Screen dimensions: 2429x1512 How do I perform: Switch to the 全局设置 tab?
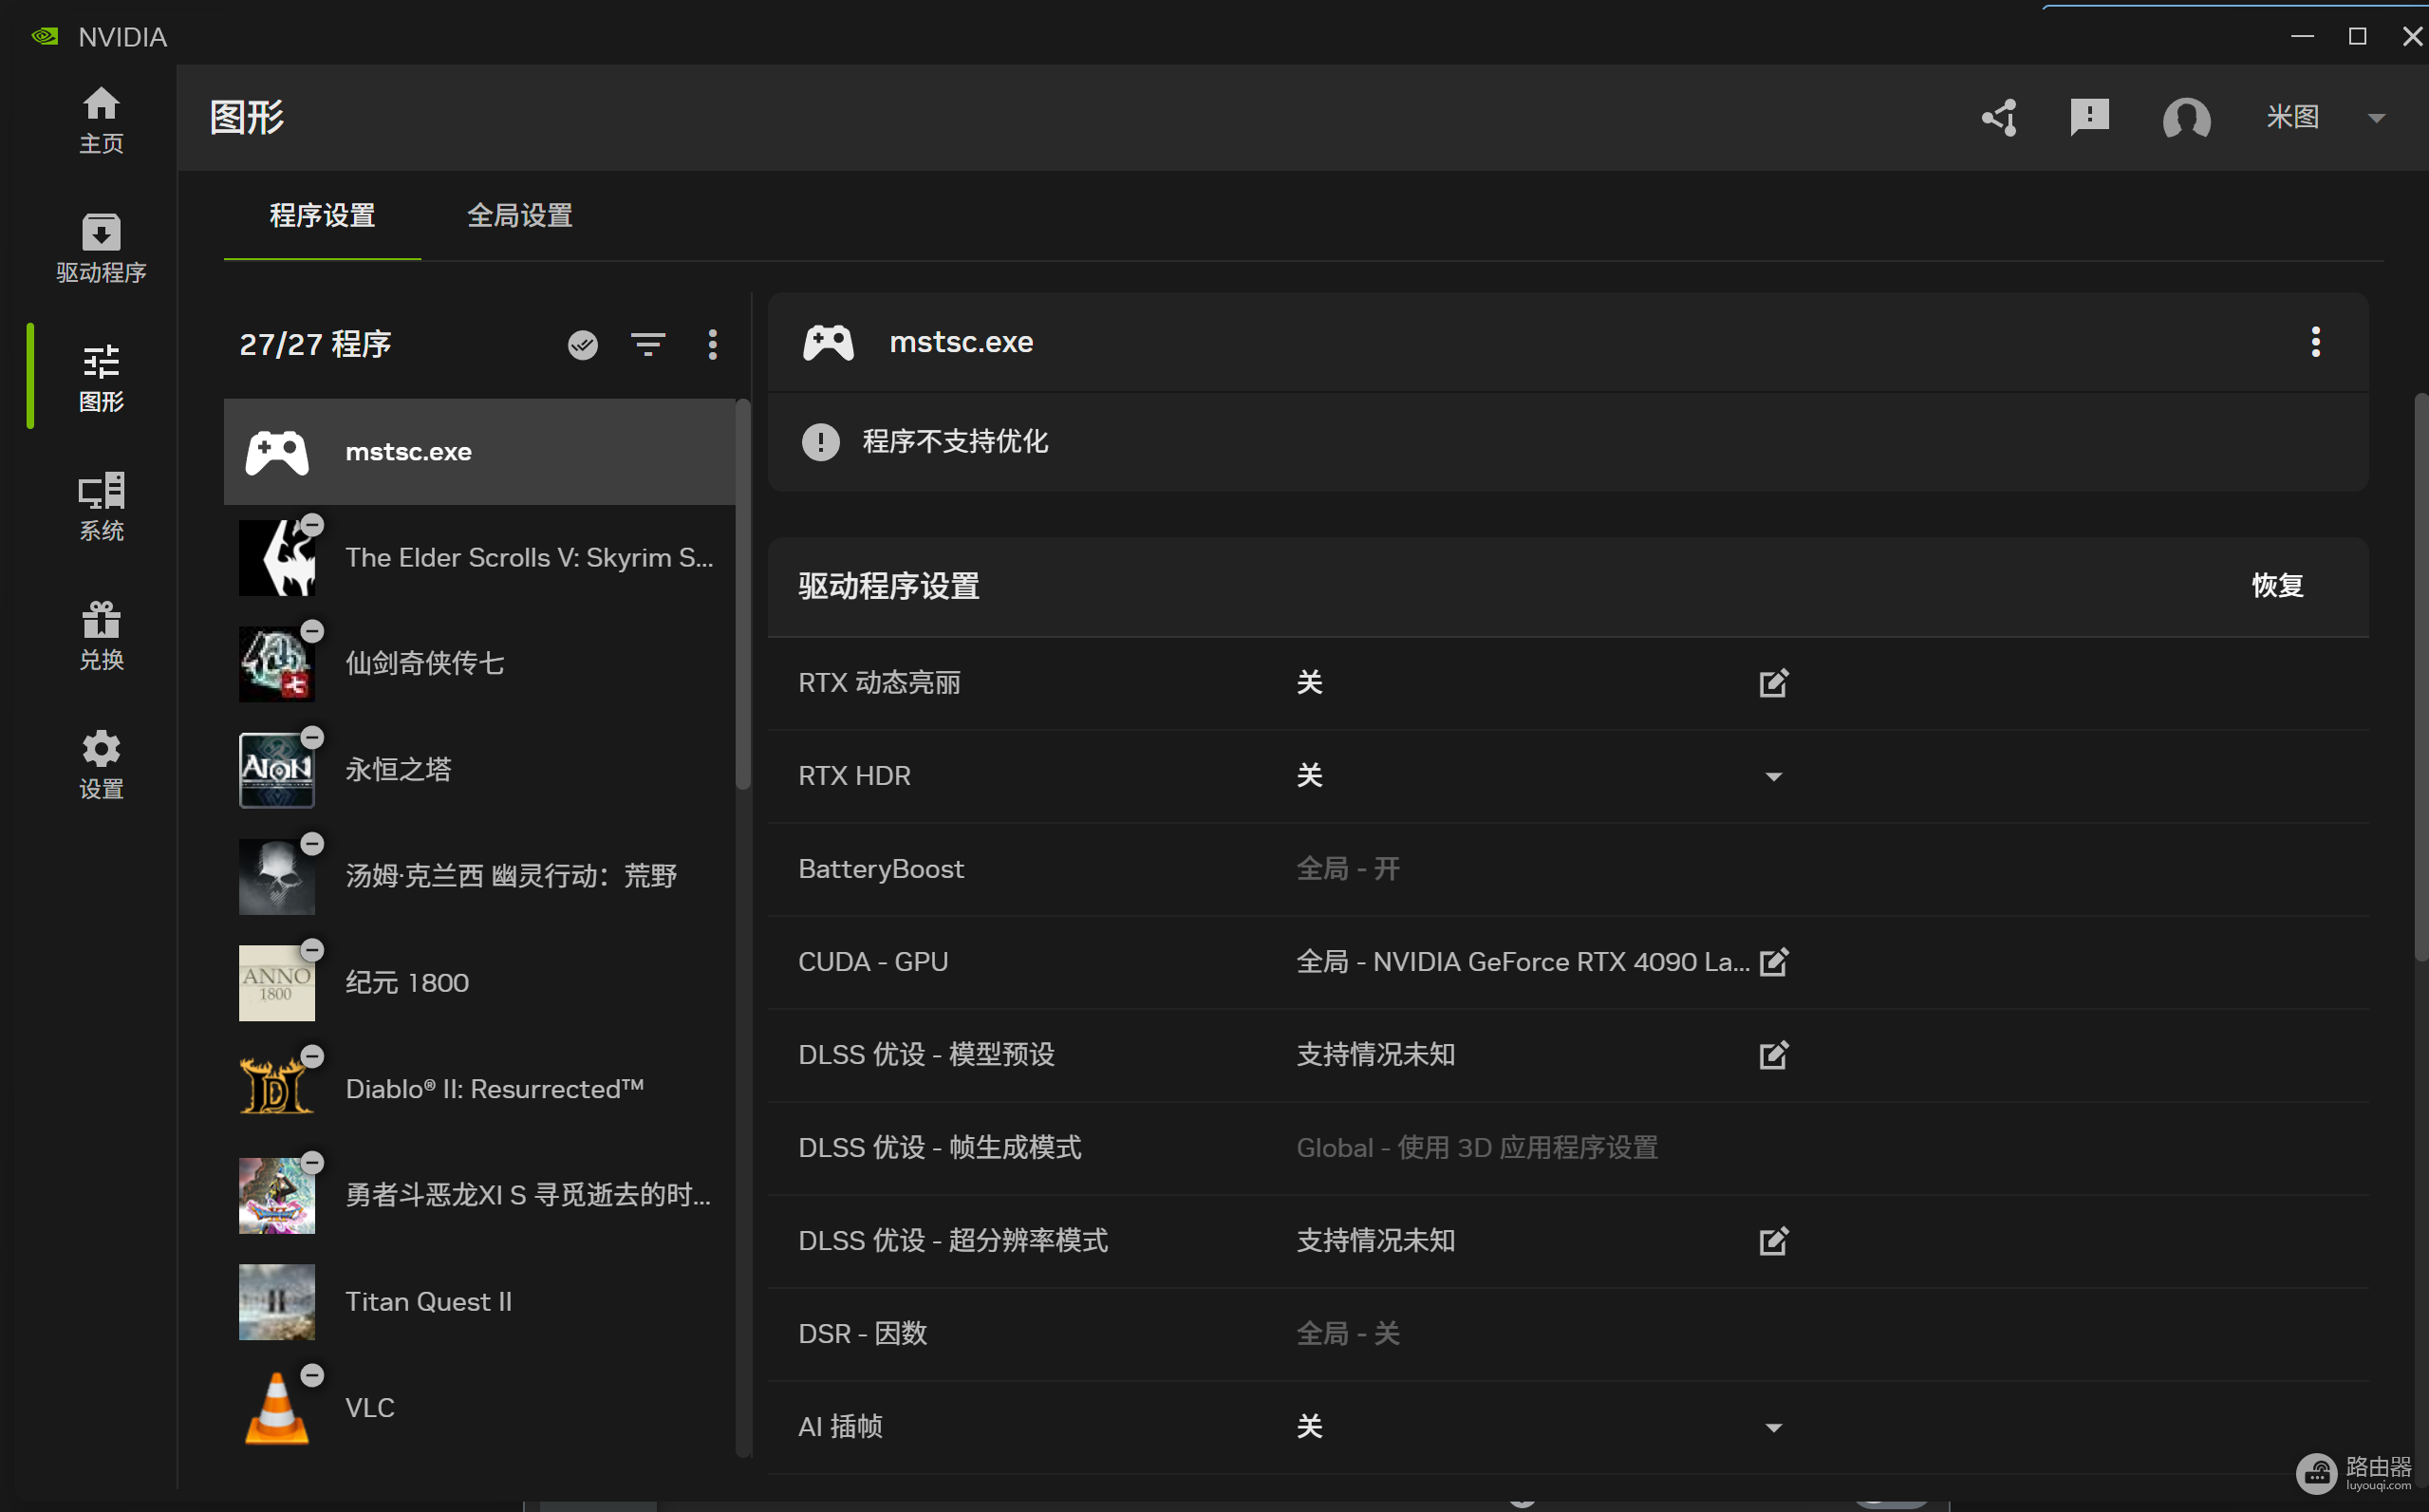(520, 215)
